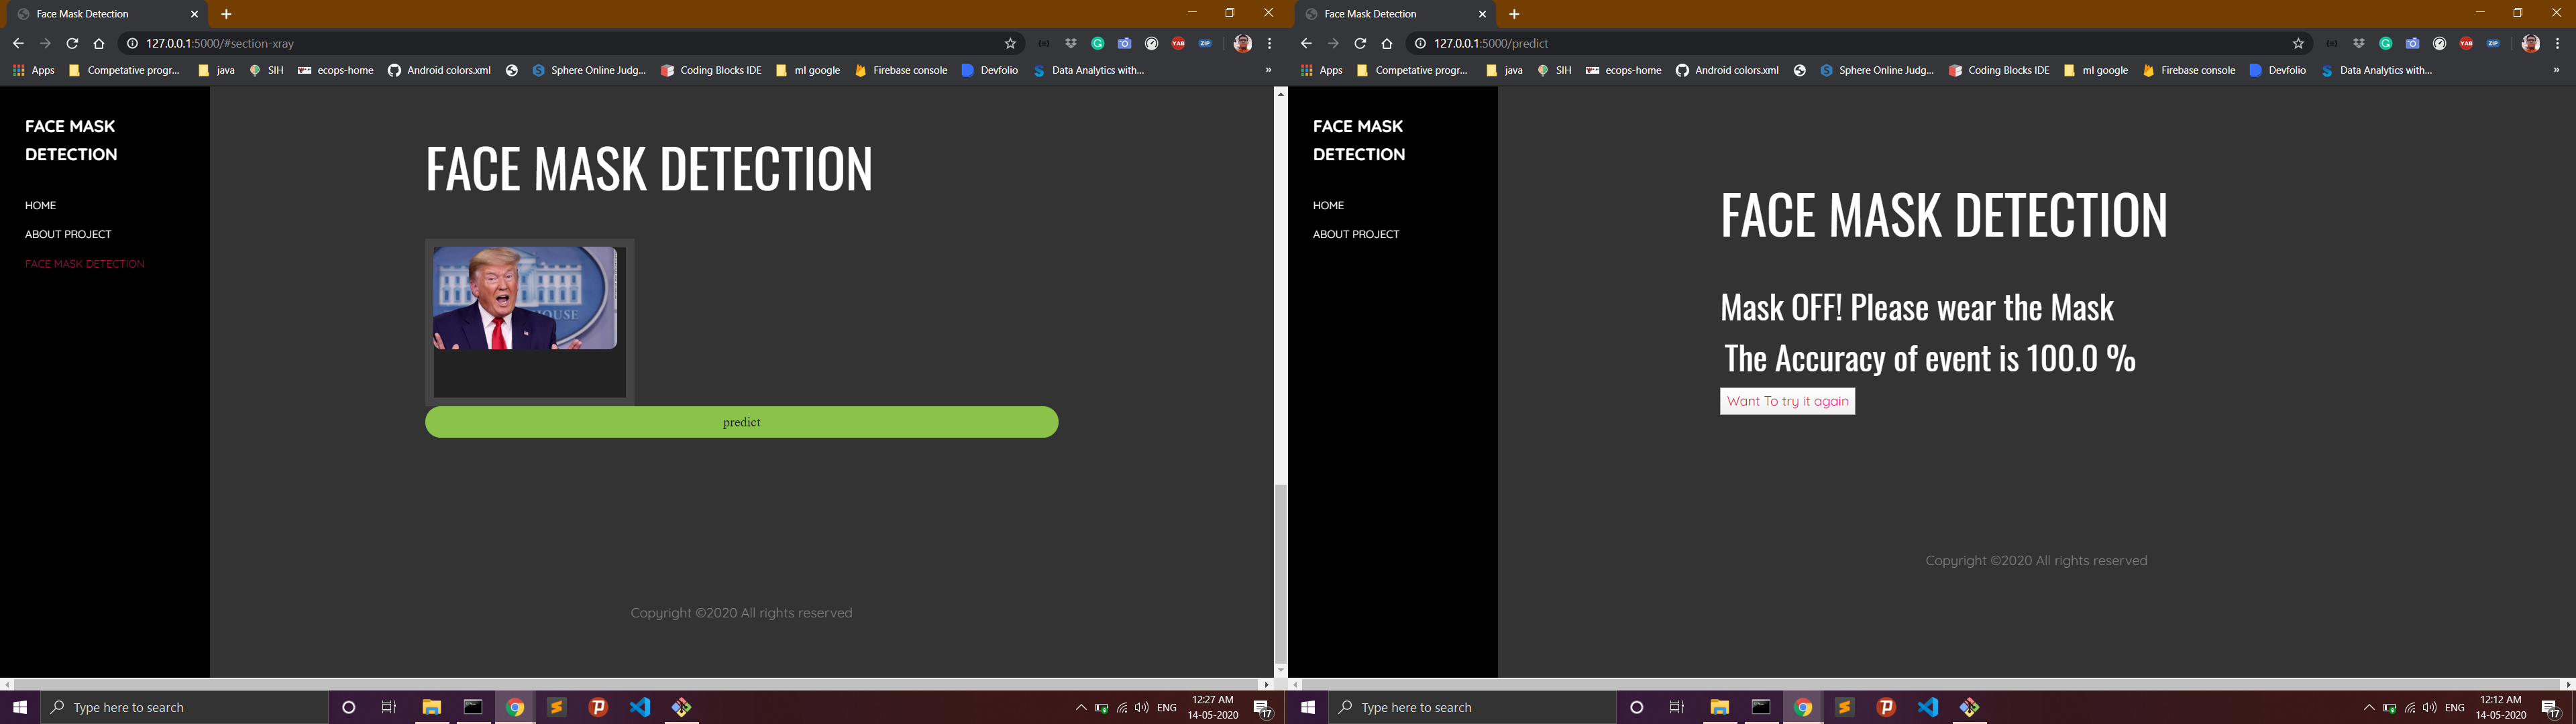
Task: Click the green predict button
Action: point(741,422)
